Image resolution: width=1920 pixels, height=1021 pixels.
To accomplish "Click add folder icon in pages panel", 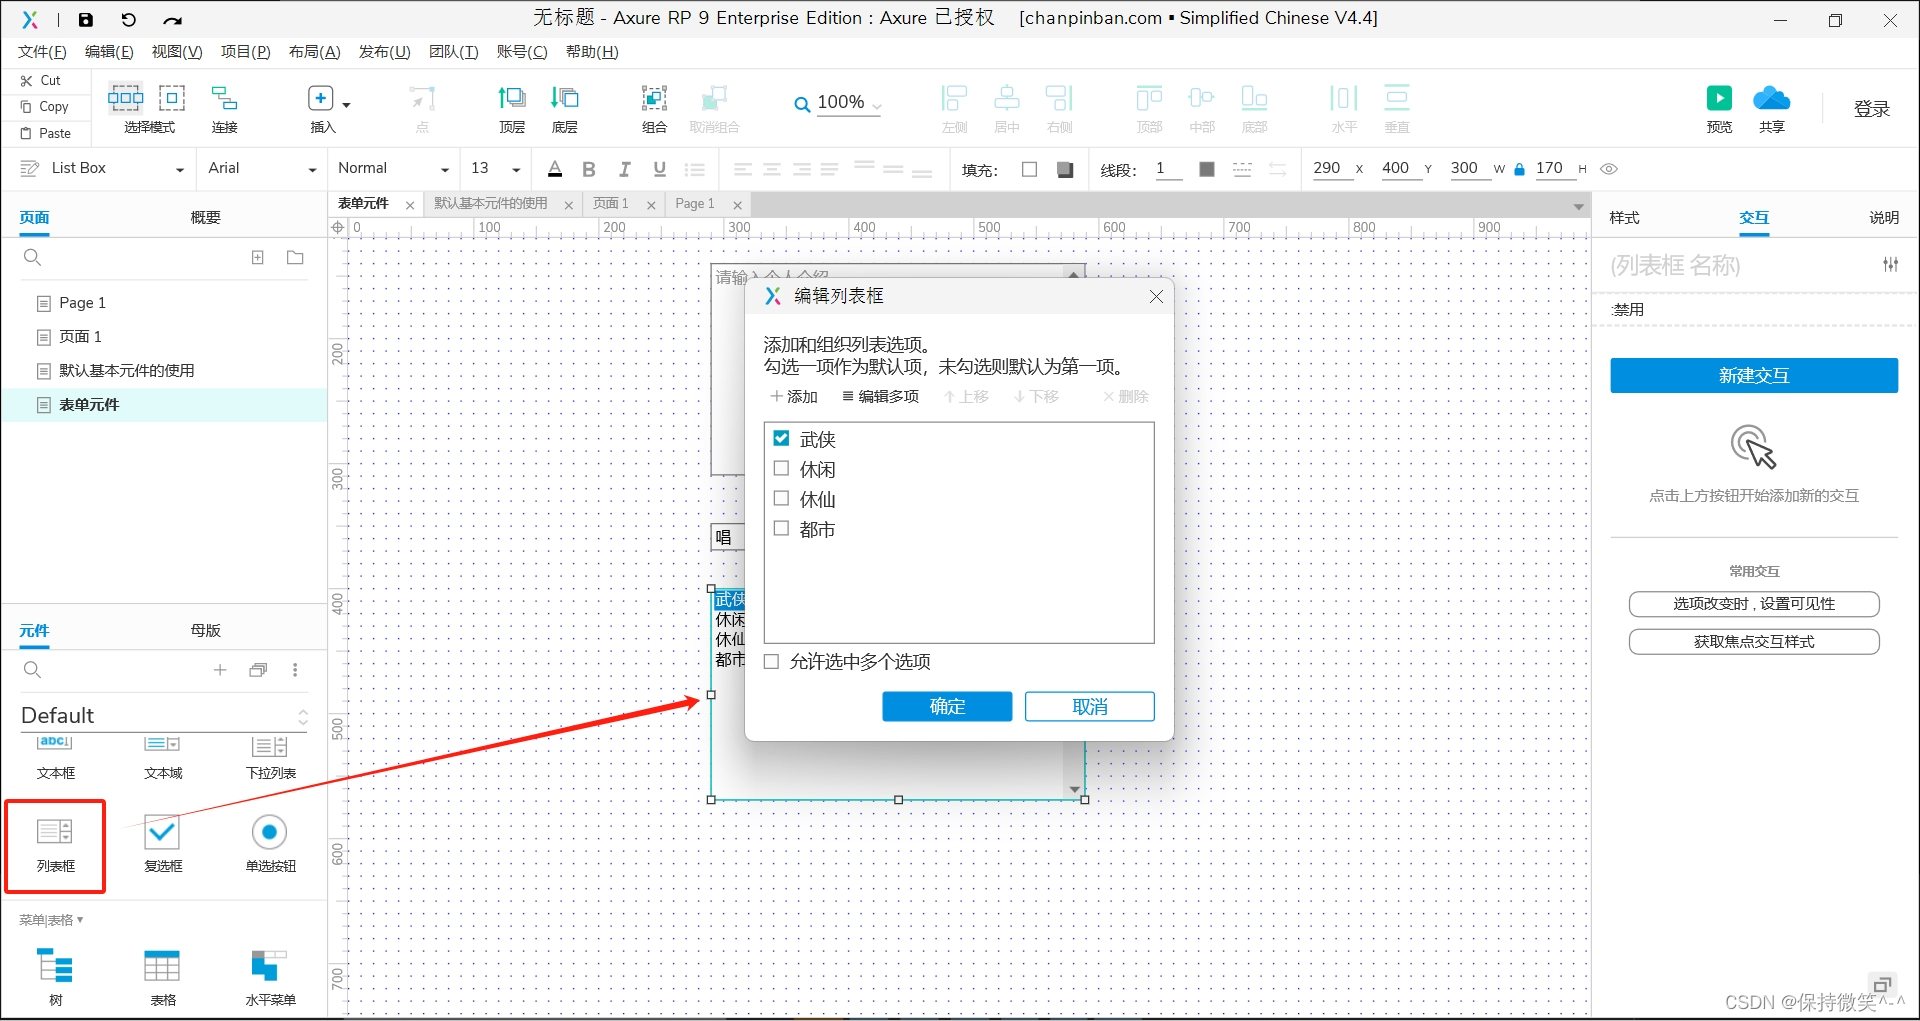I will 295,258.
